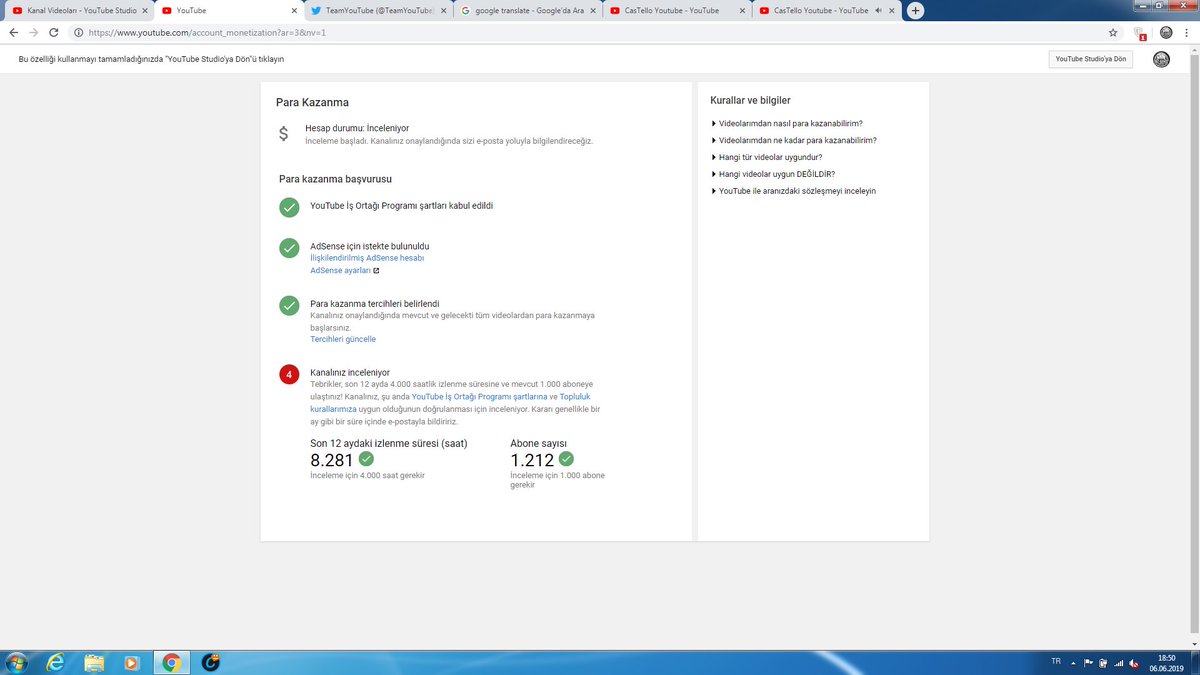Click the Para Kazanma heading
The width and height of the screenshot is (1200, 675).
click(312, 102)
